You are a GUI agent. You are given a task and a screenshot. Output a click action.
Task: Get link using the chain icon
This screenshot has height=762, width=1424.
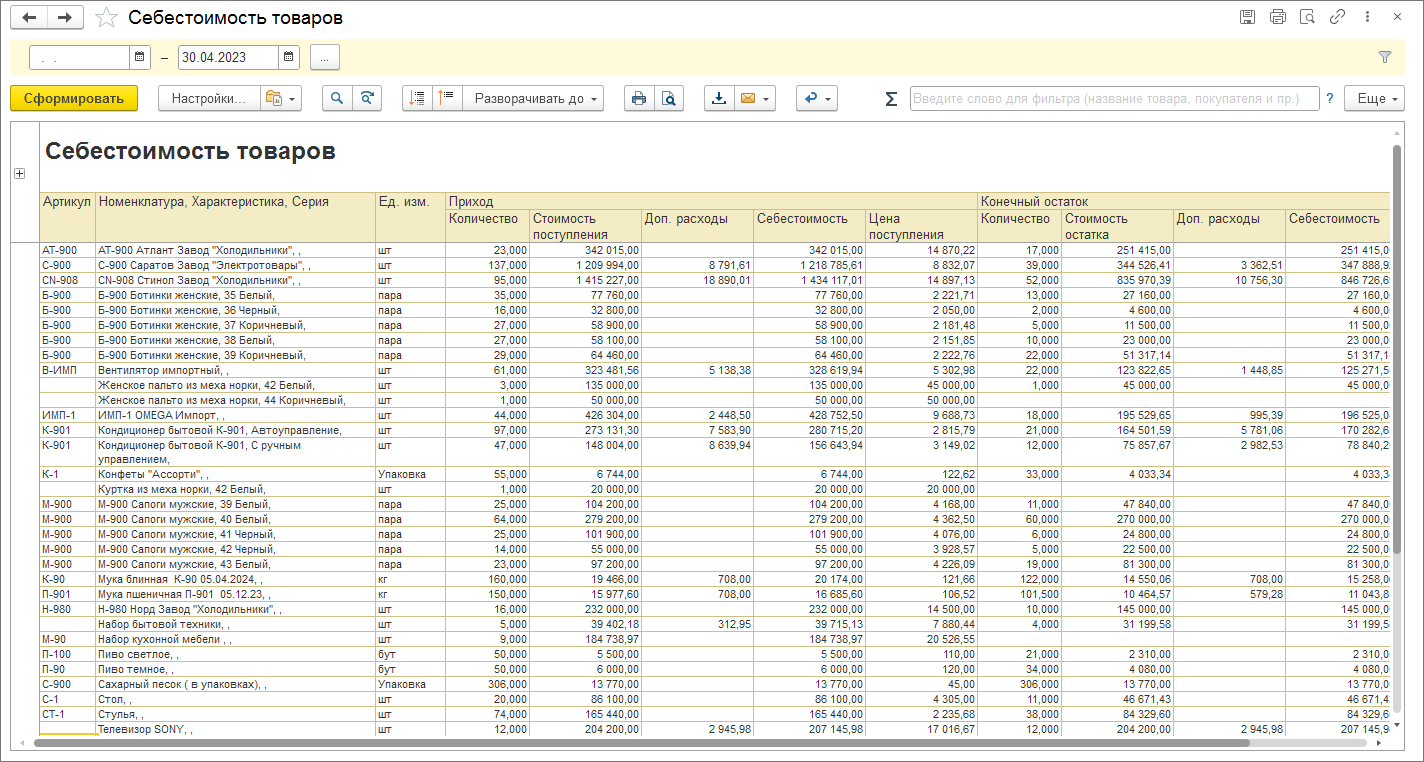[1337, 17]
